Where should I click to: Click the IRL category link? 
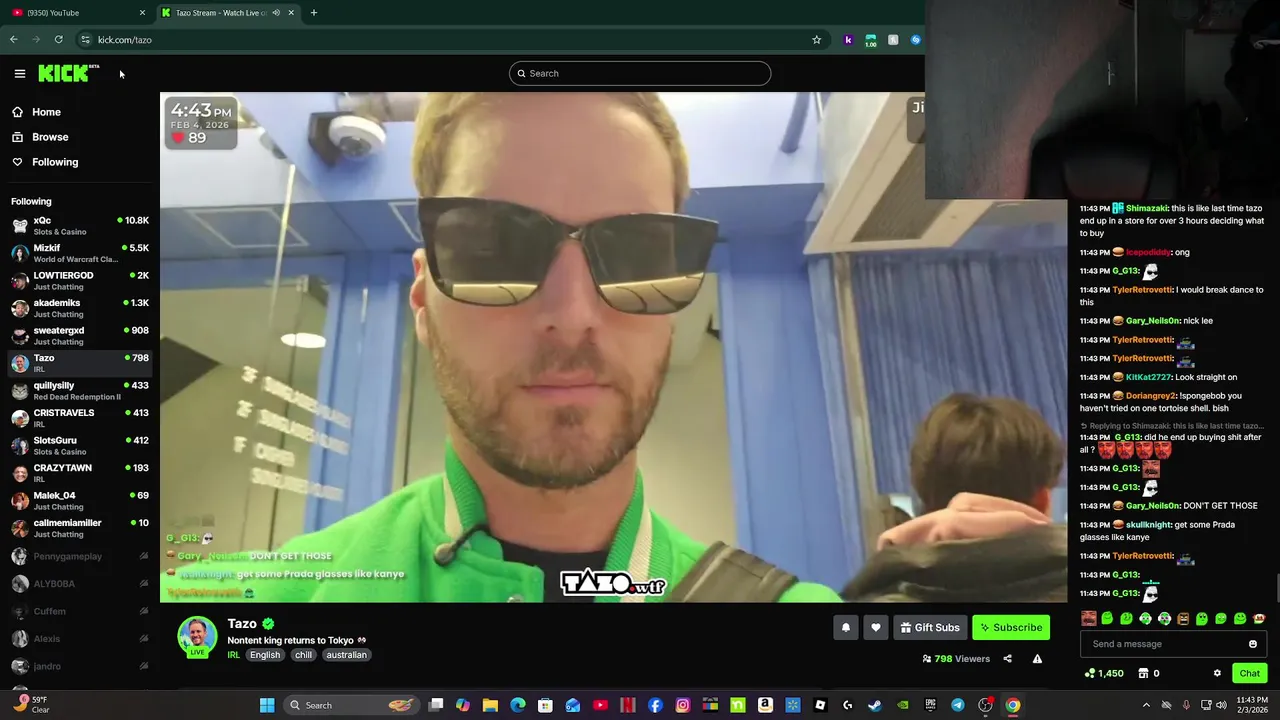tap(233, 655)
